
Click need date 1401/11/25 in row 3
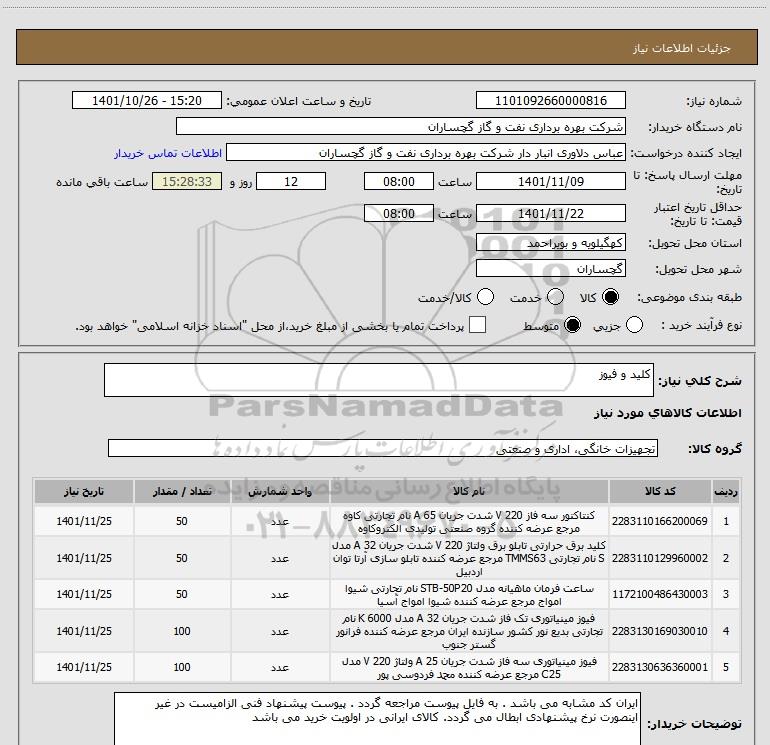coord(84,594)
